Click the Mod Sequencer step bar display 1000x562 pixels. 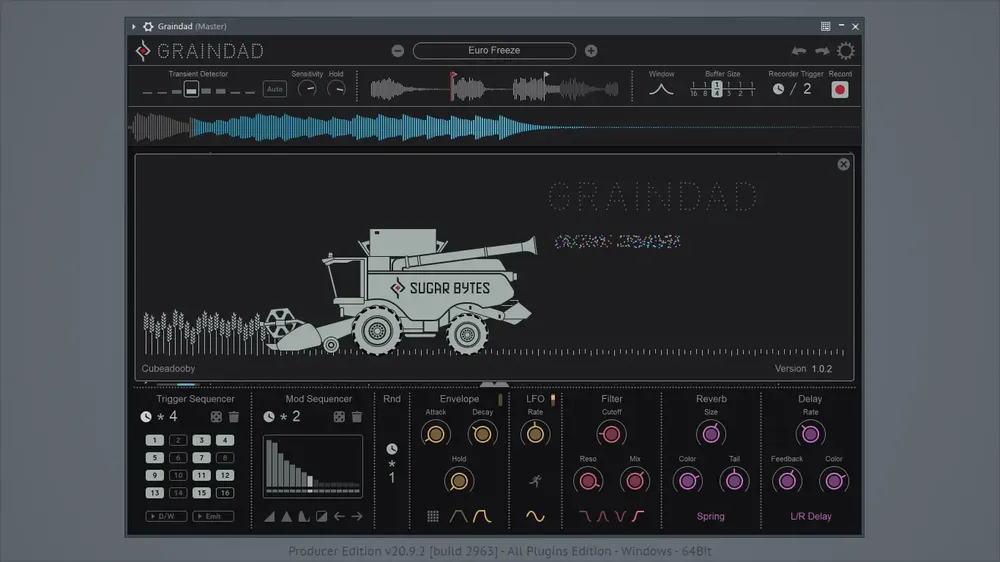tap(312, 466)
